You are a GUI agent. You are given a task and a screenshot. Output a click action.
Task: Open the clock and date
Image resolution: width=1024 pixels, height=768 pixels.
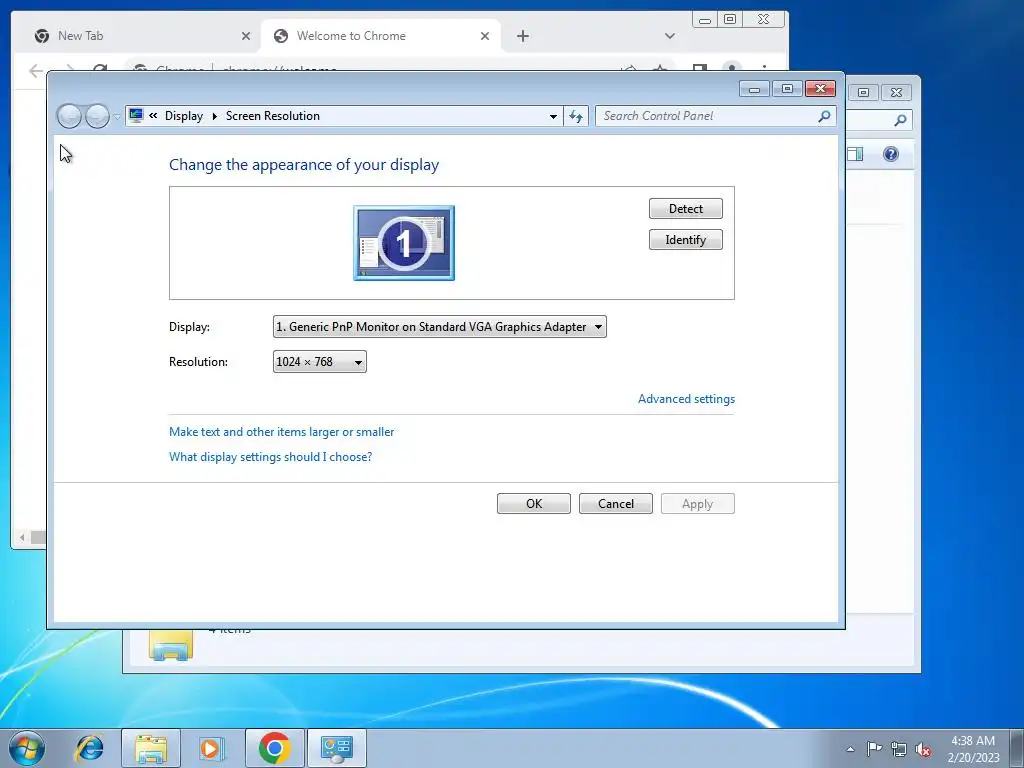(x=973, y=749)
